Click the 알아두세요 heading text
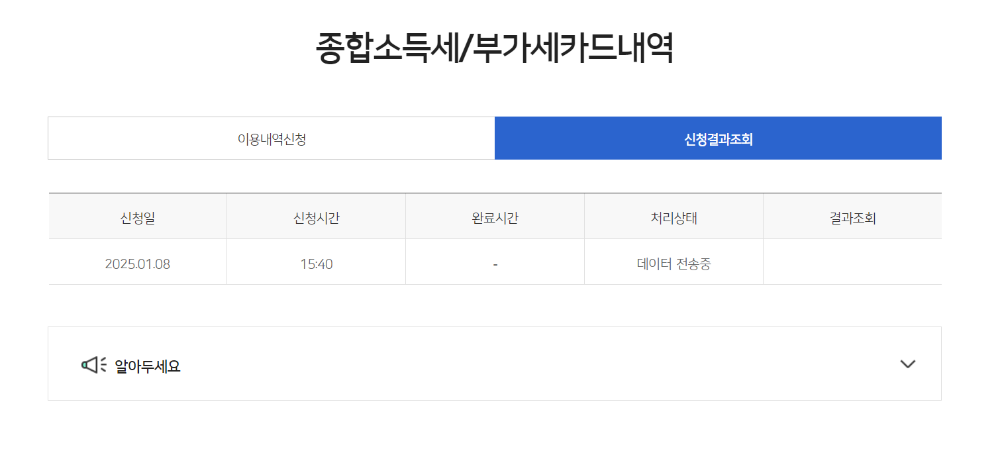The width and height of the screenshot is (1000, 466). (x=147, y=367)
